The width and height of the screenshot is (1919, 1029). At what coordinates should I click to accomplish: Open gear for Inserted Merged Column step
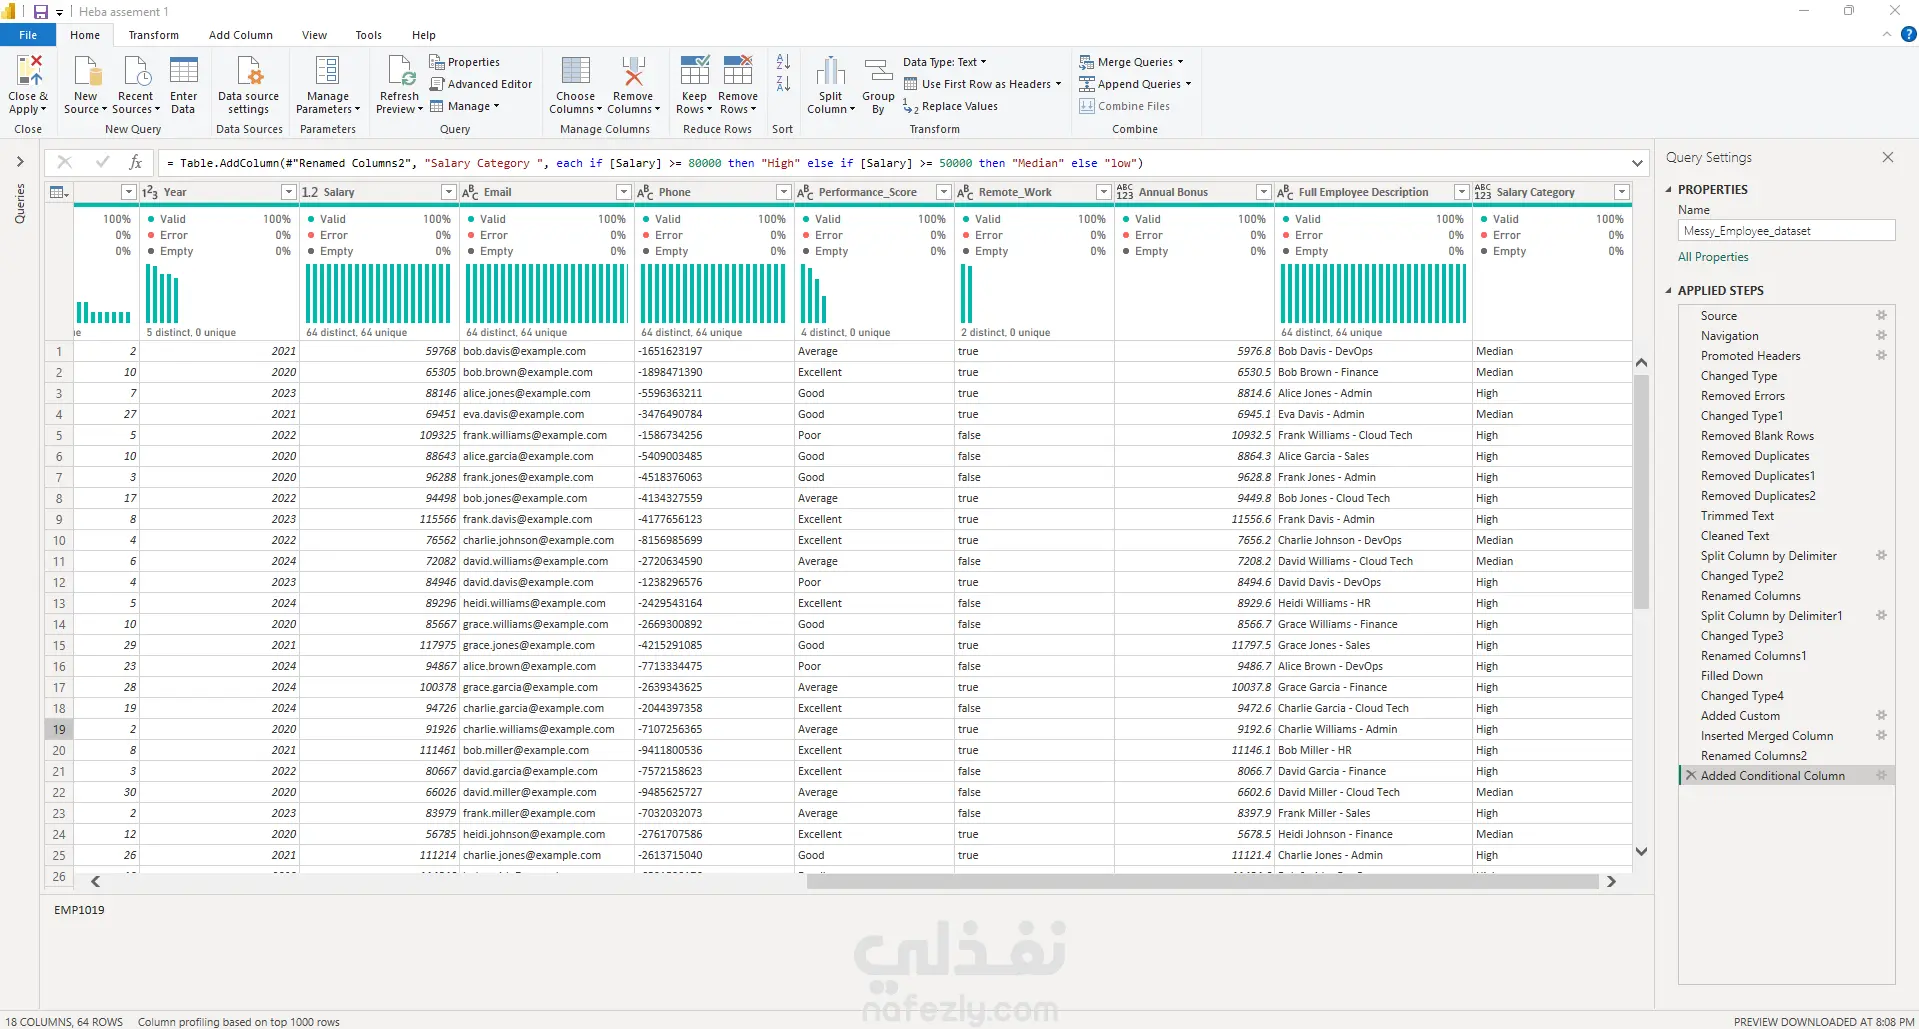tap(1881, 736)
